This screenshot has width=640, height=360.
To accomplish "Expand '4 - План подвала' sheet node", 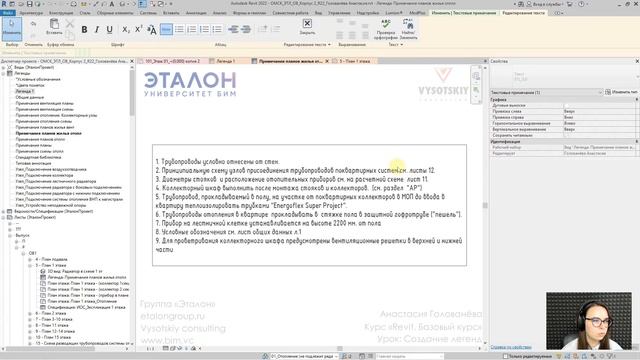I will pyautogui.click(x=30, y=260).
